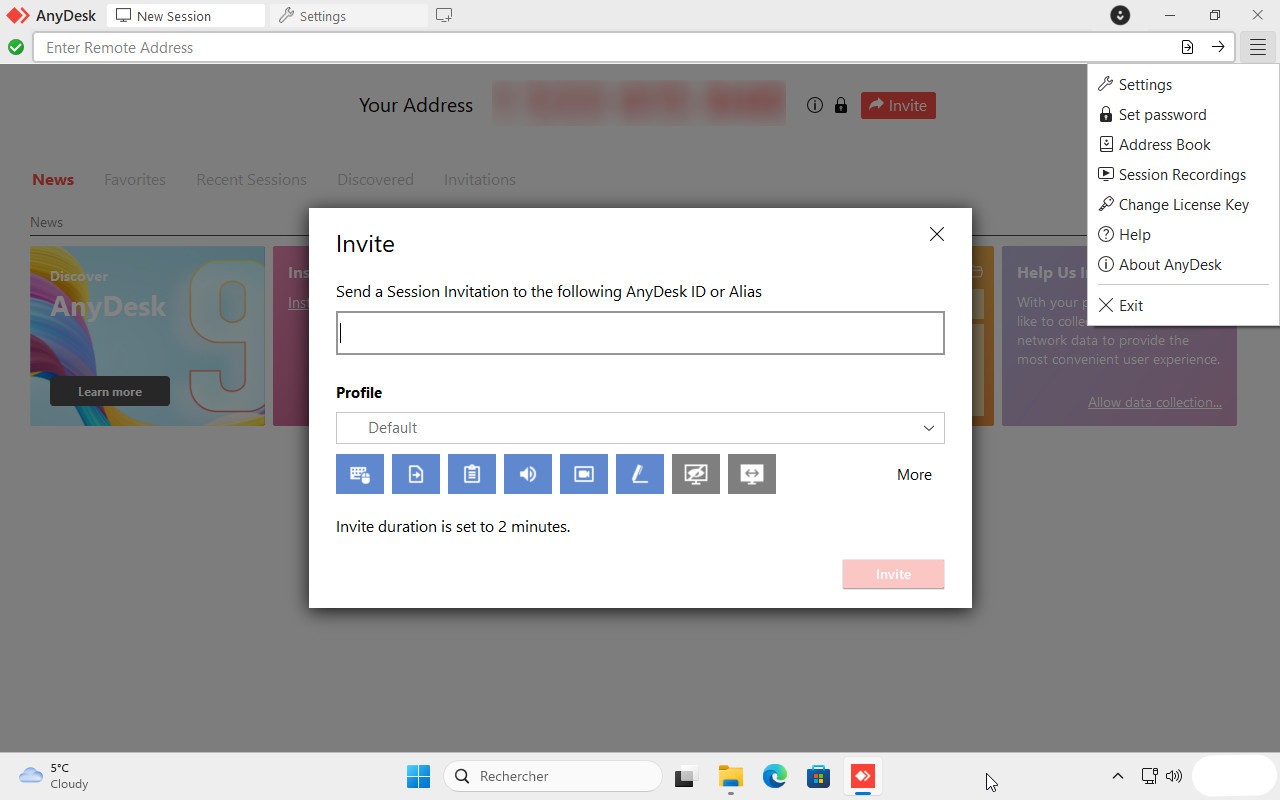Click the Rechercher taskbar search box
The image size is (1280, 800).
[x=553, y=776]
